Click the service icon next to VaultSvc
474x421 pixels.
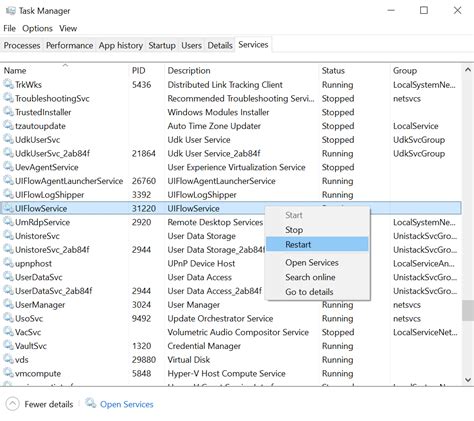[8, 345]
